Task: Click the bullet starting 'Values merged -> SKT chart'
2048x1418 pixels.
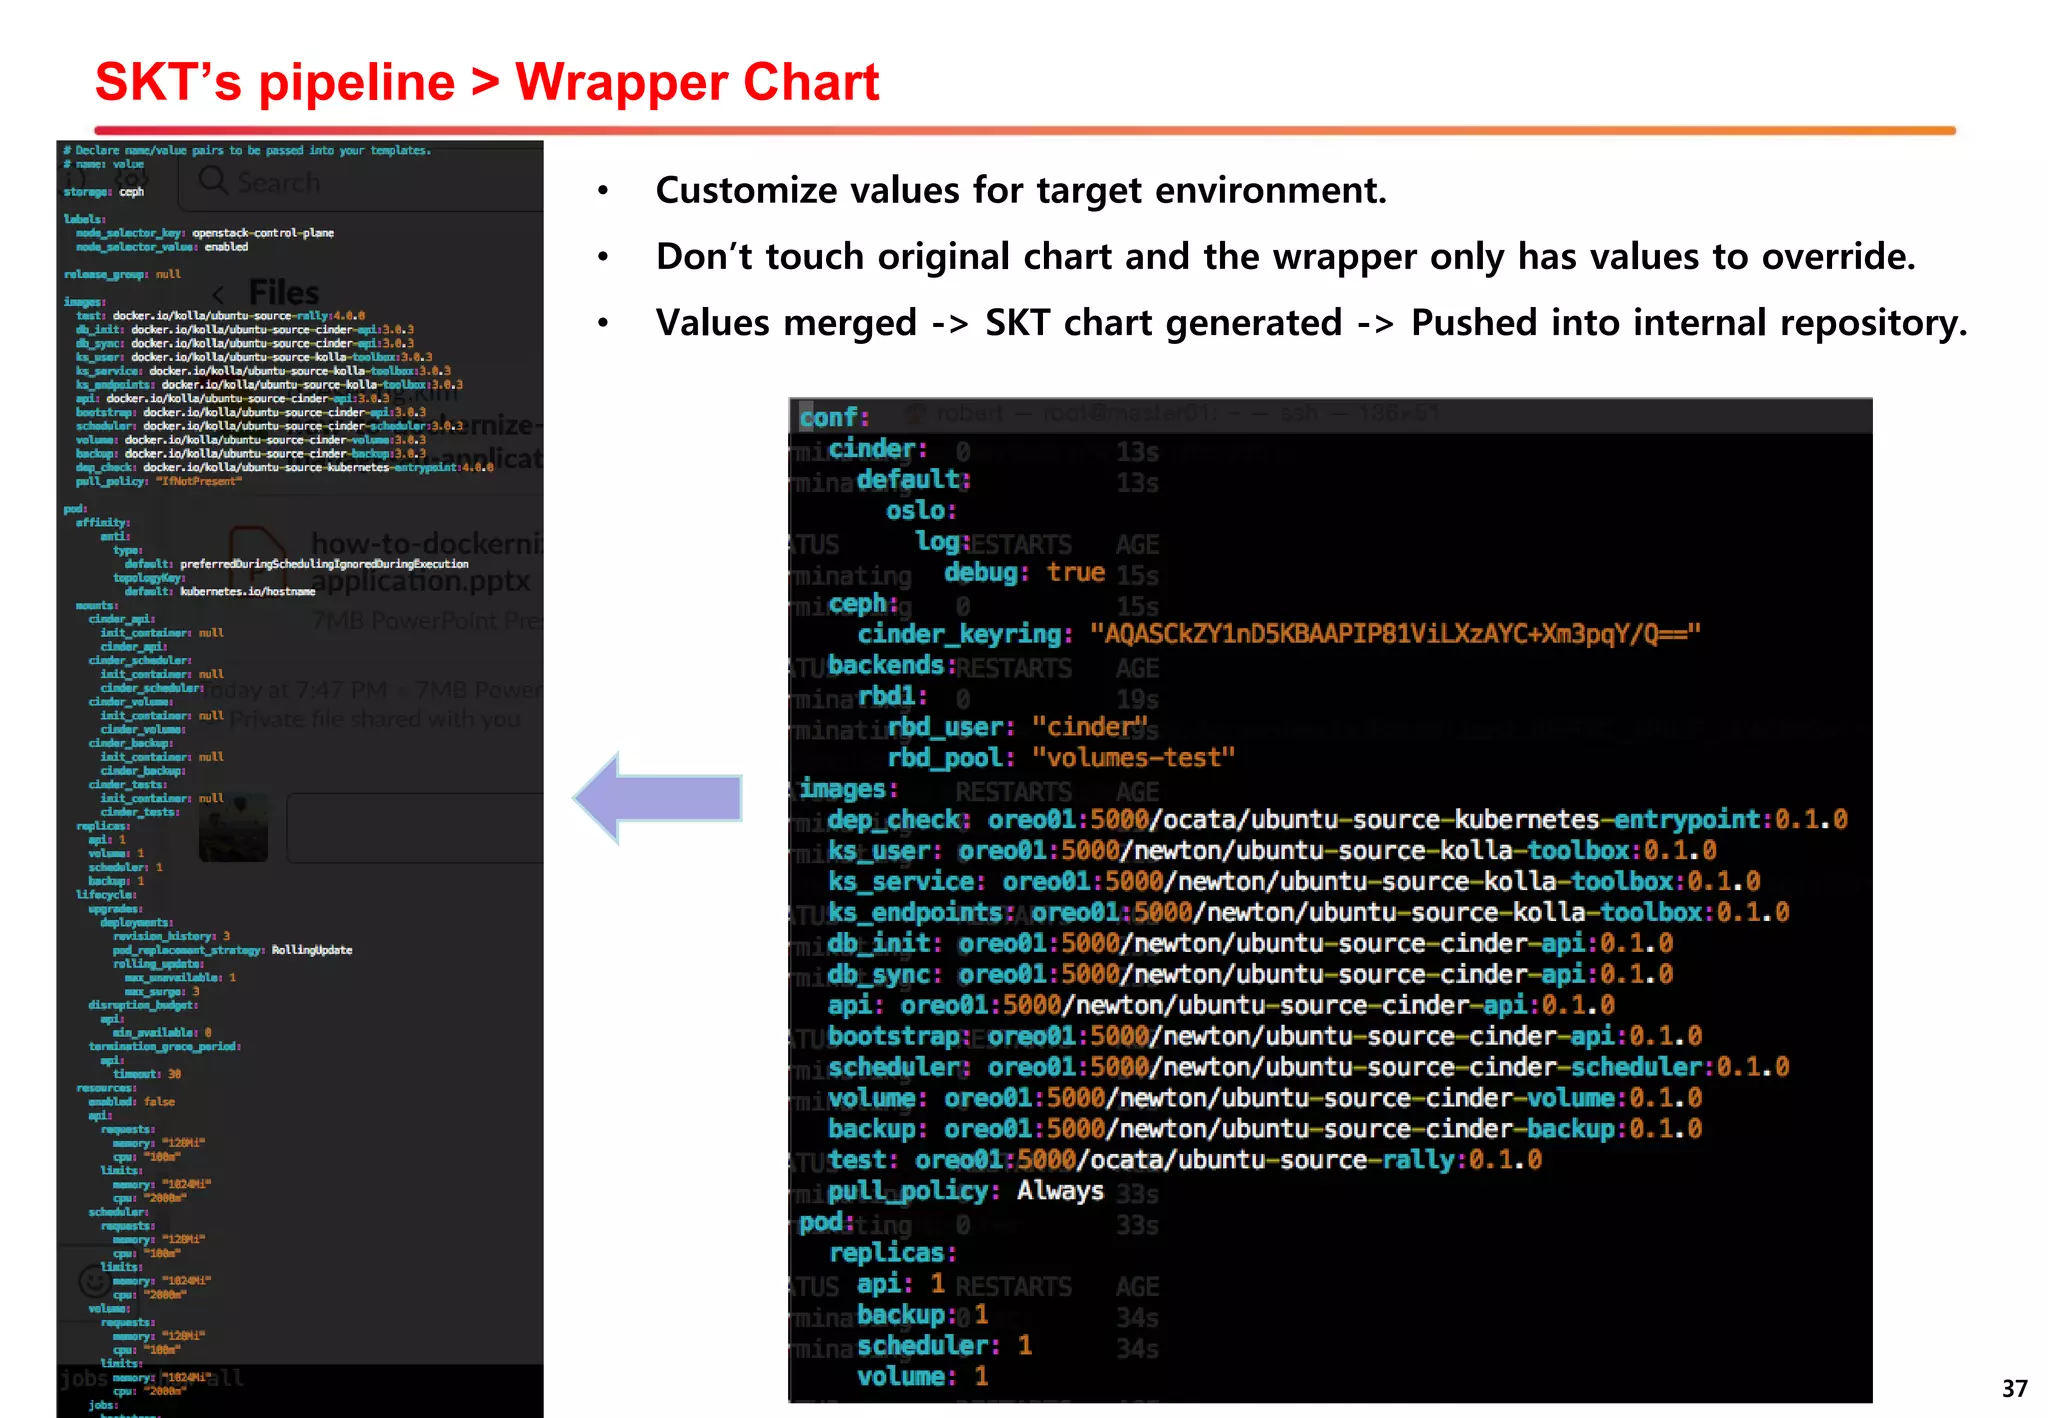Action: [1311, 322]
